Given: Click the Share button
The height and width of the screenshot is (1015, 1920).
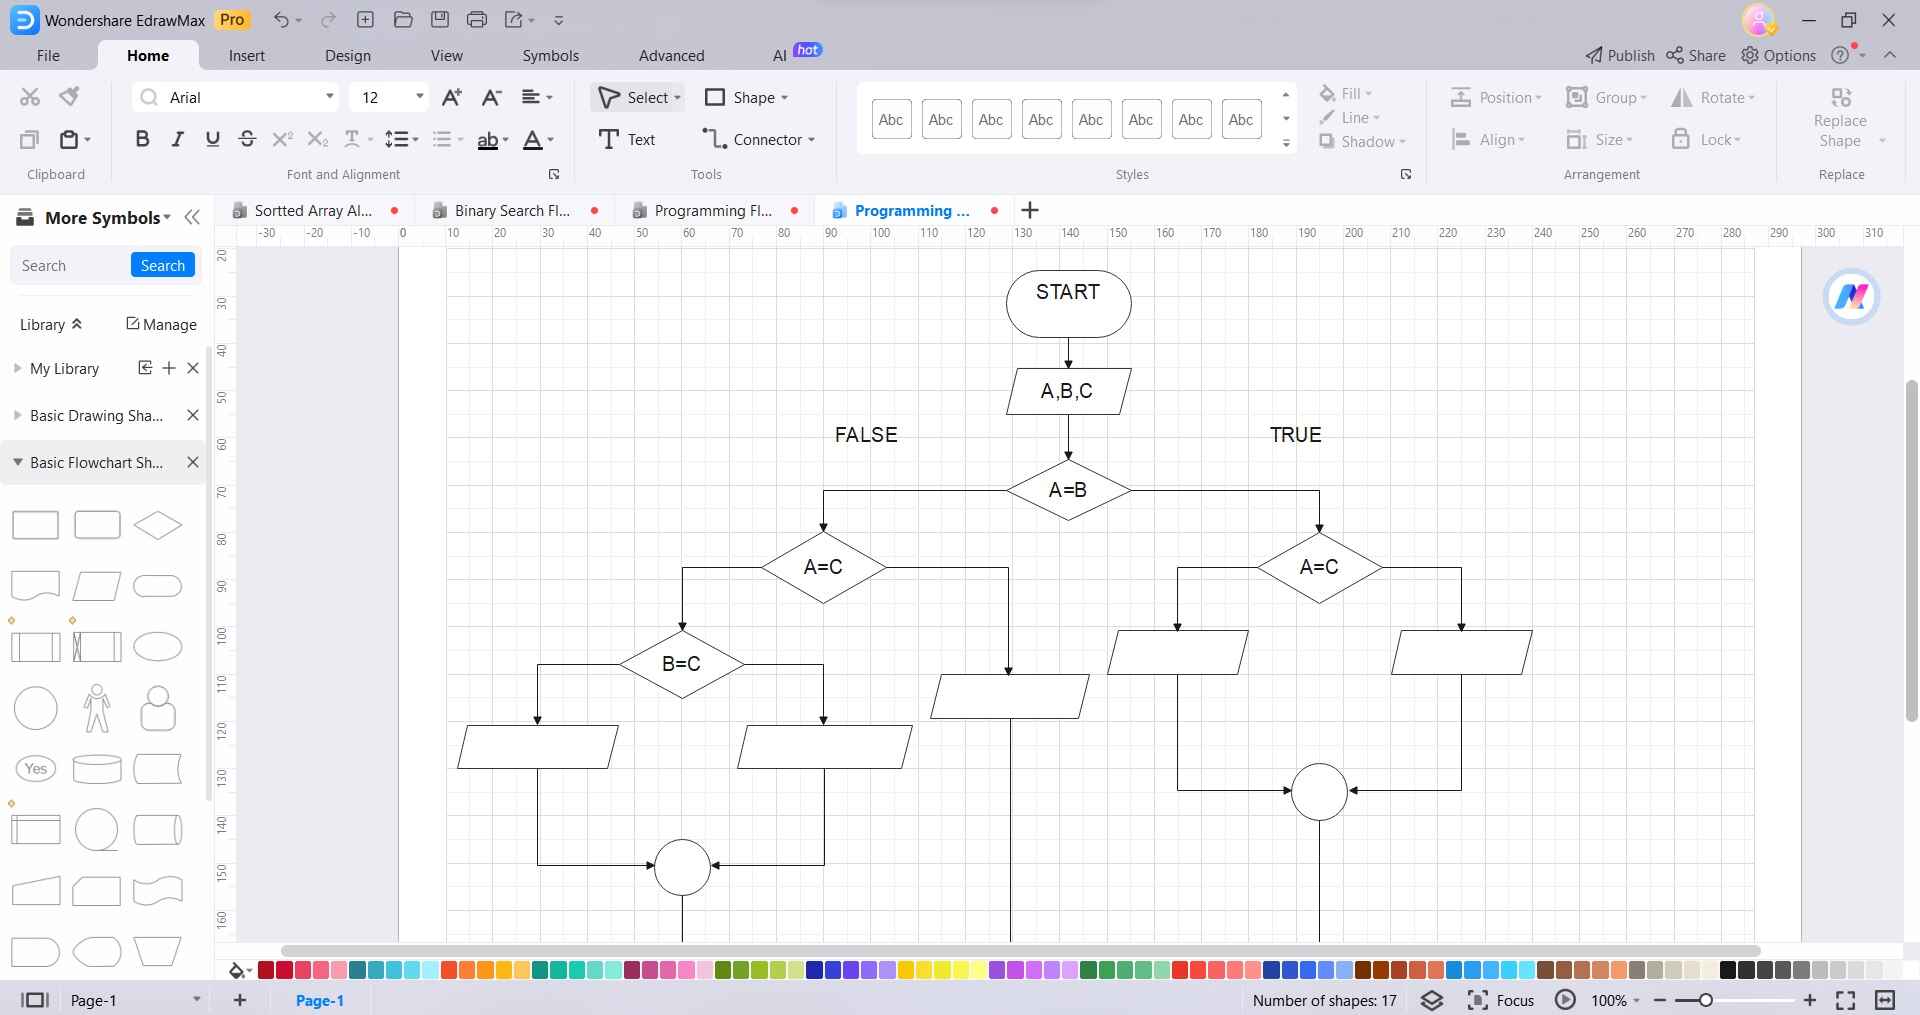Looking at the screenshot, I should [1696, 55].
